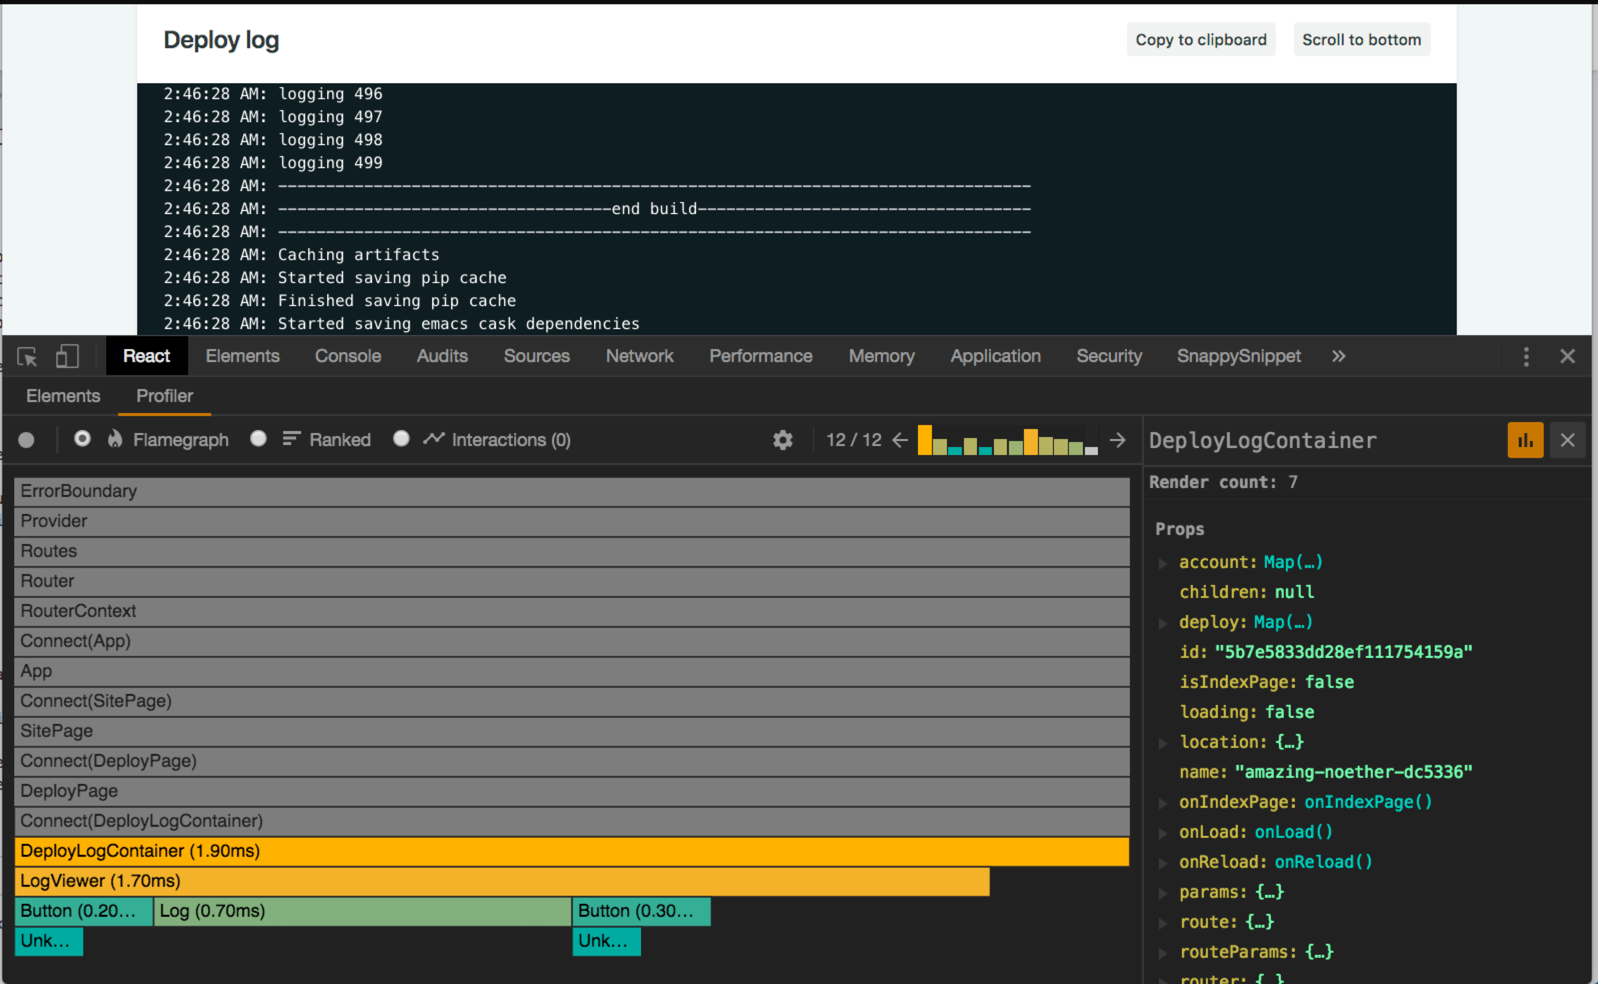Click the orange bar chart icon
This screenshot has width=1598, height=984.
pyautogui.click(x=1525, y=440)
